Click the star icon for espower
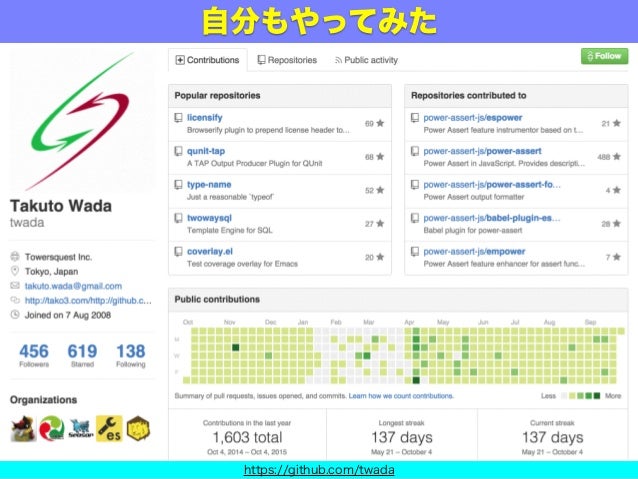638x479 pixels. (617, 123)
